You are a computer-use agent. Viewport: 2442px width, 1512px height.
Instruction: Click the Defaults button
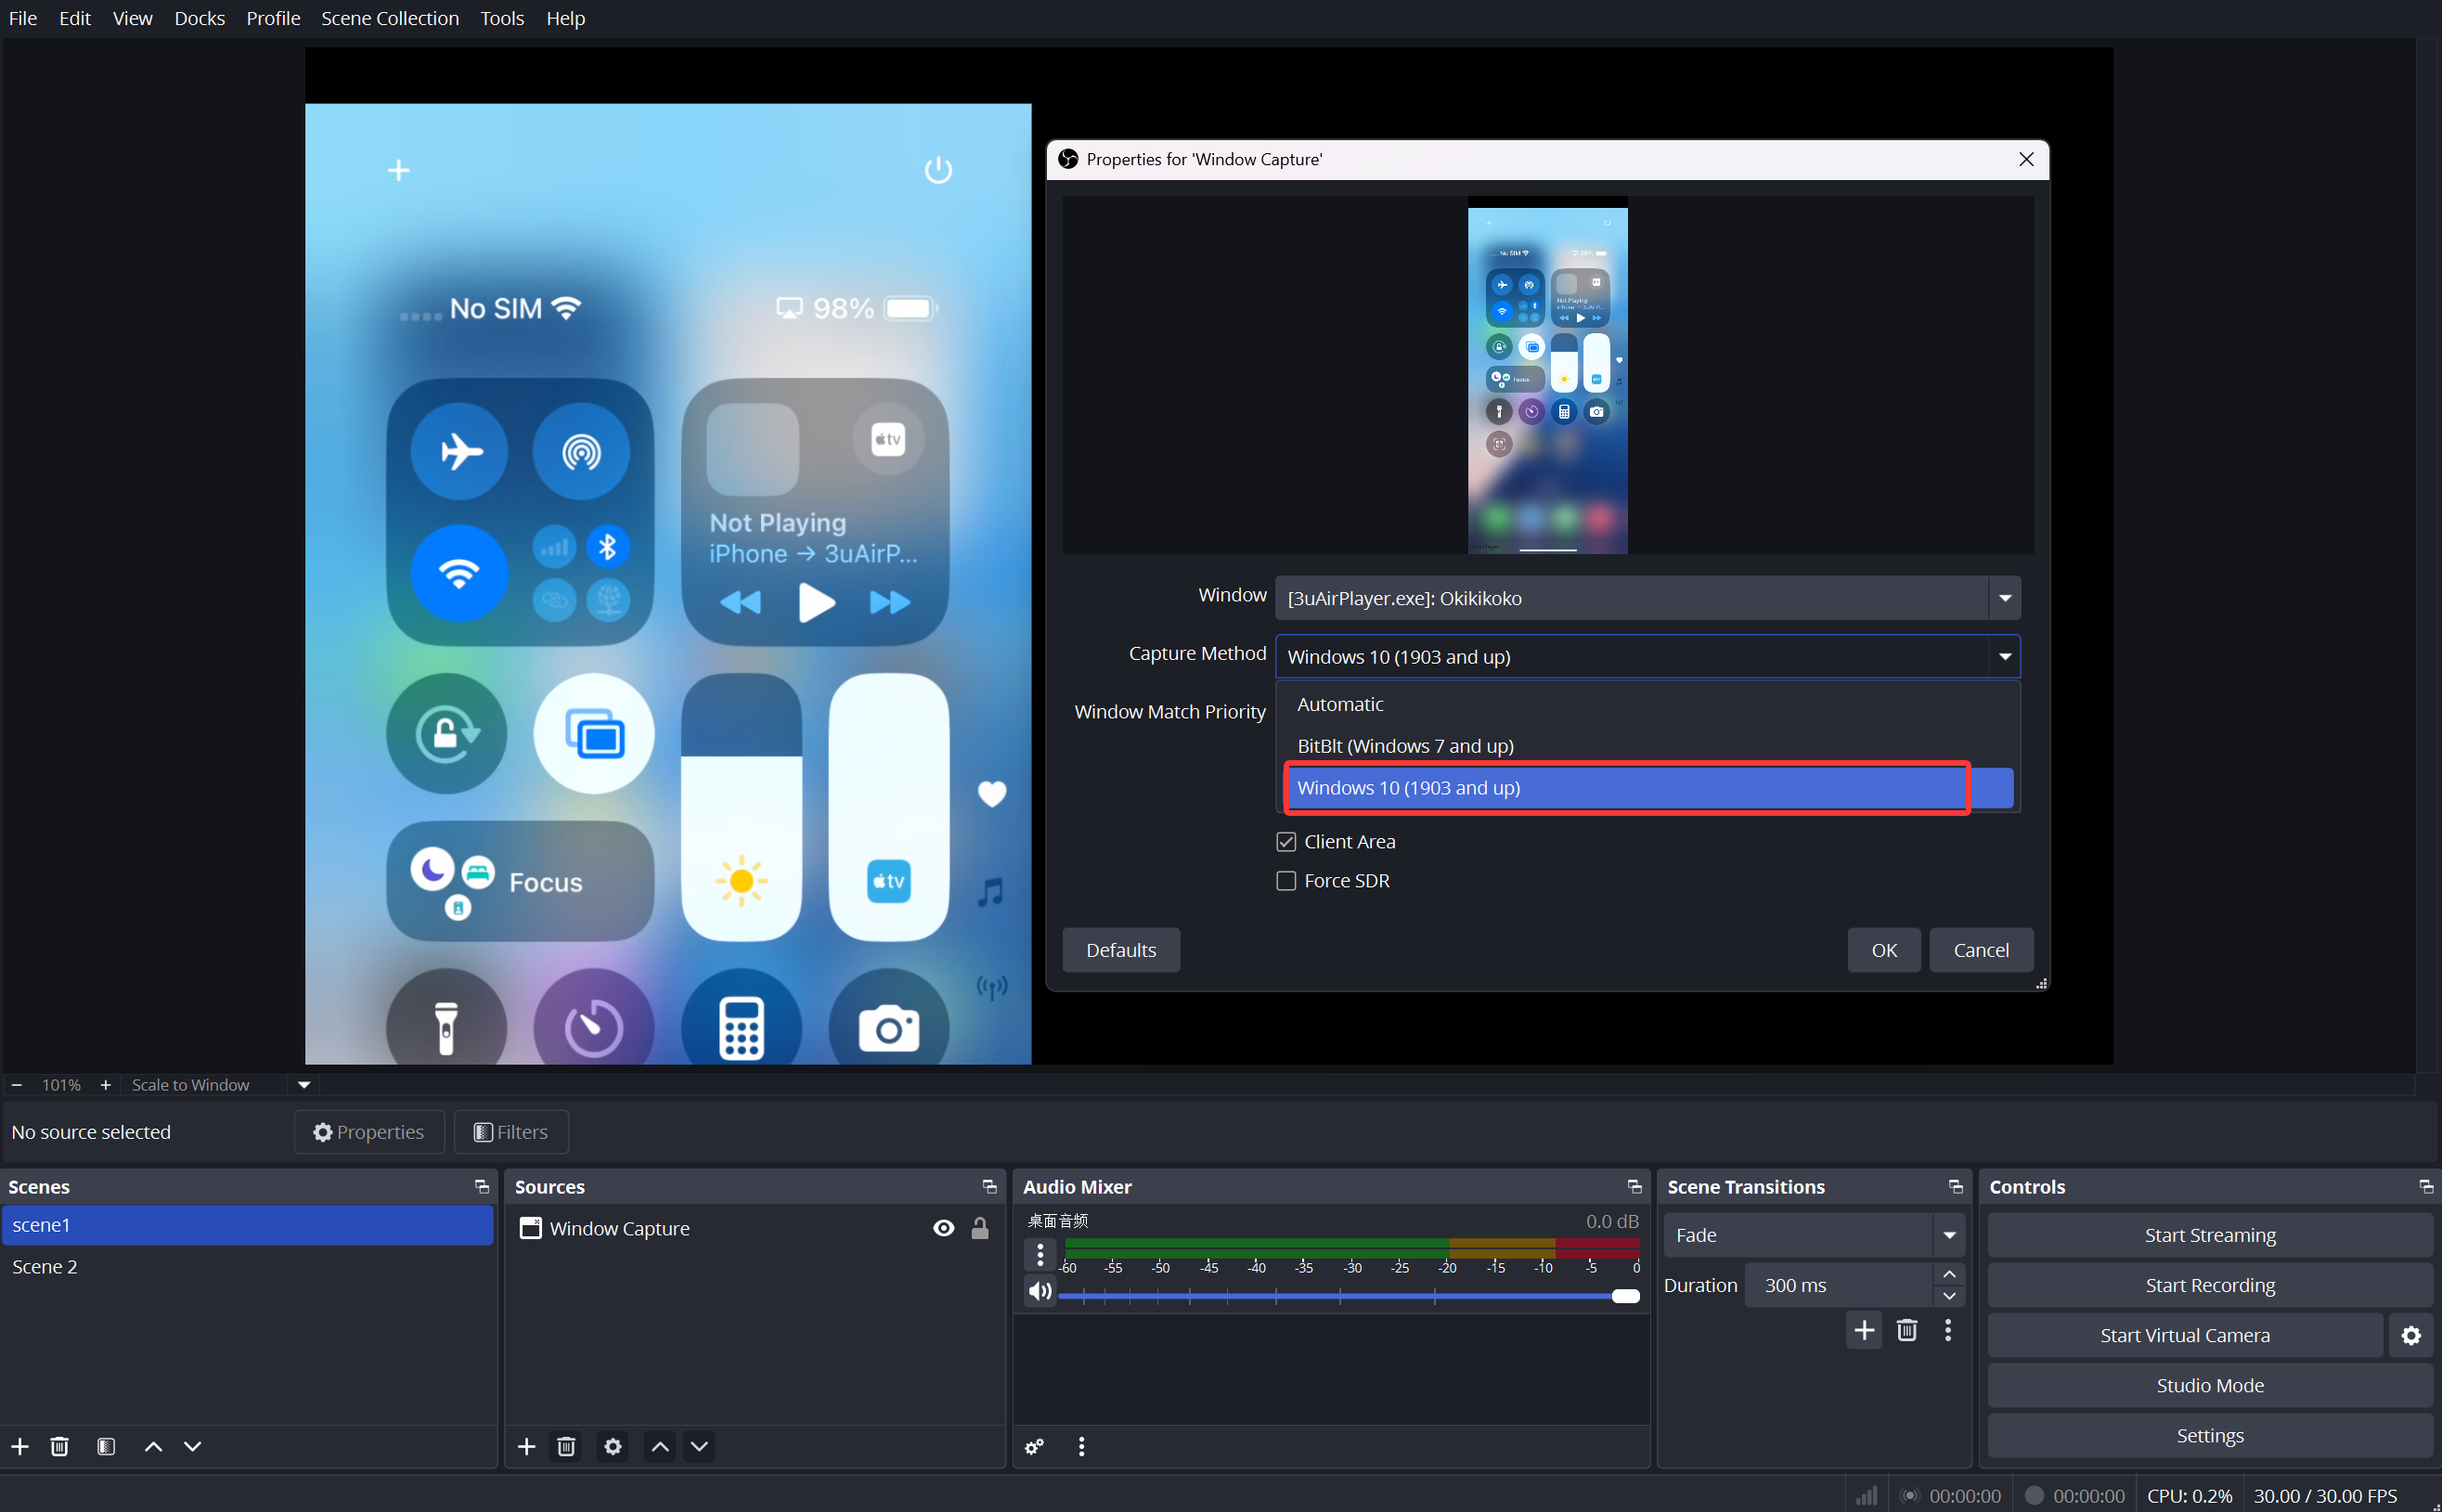1120,949
